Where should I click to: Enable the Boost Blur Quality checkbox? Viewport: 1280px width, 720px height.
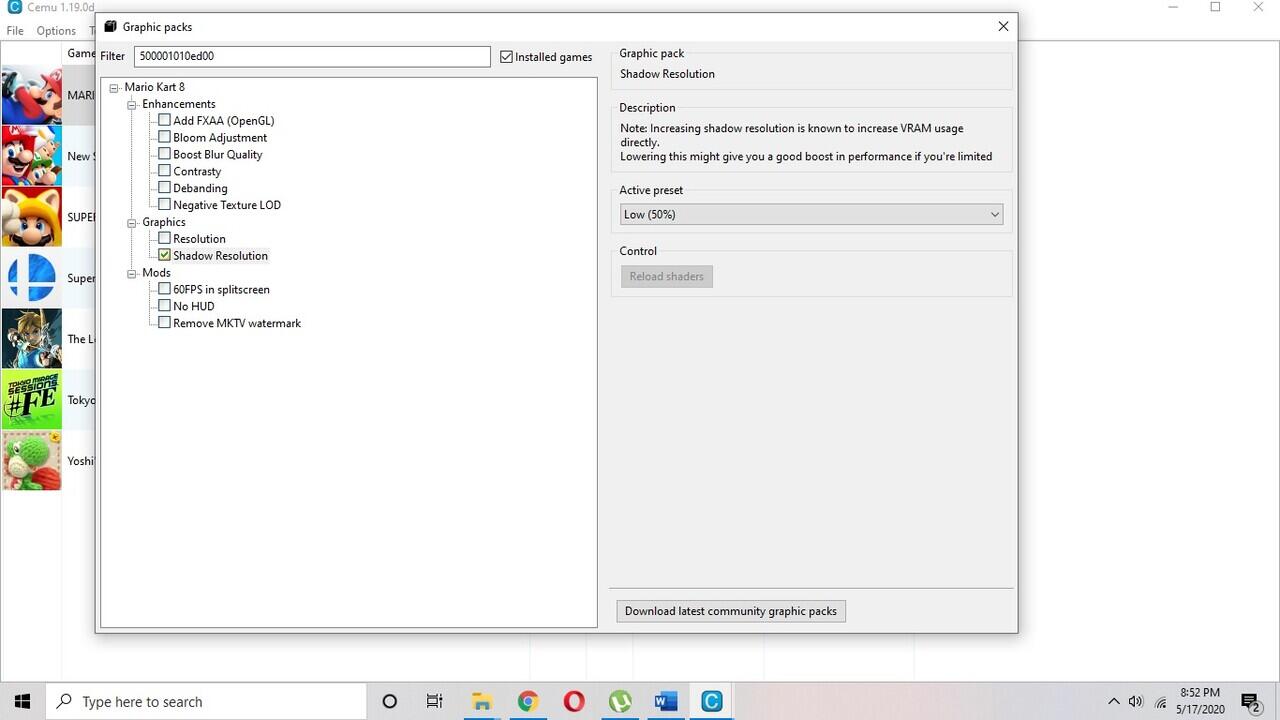(164, 154)
